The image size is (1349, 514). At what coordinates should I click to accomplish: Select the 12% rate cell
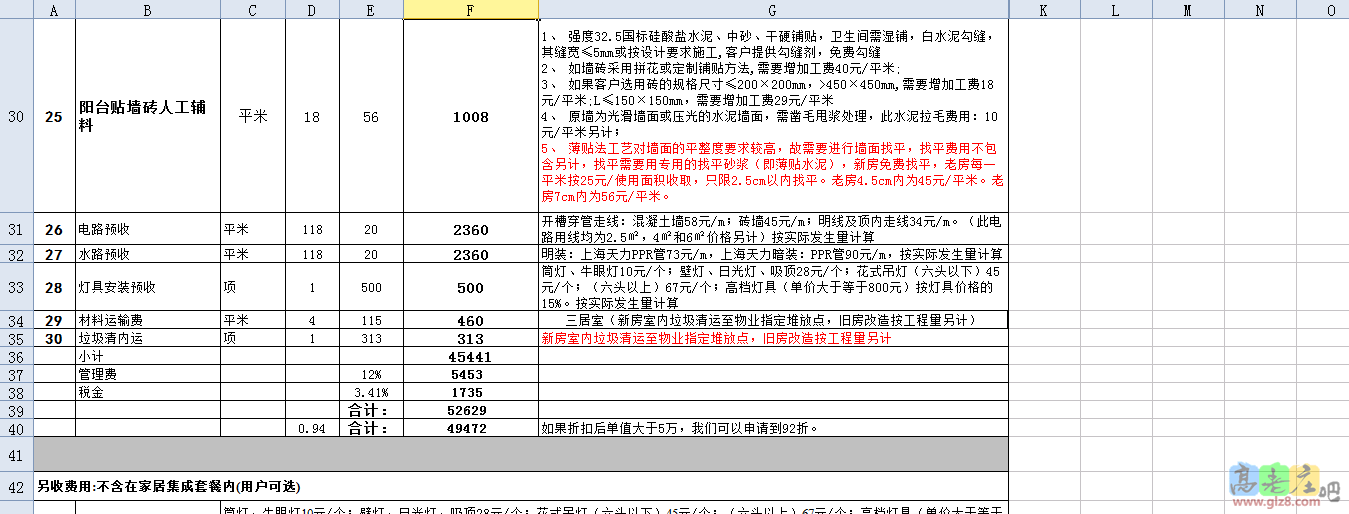(371, 374)
